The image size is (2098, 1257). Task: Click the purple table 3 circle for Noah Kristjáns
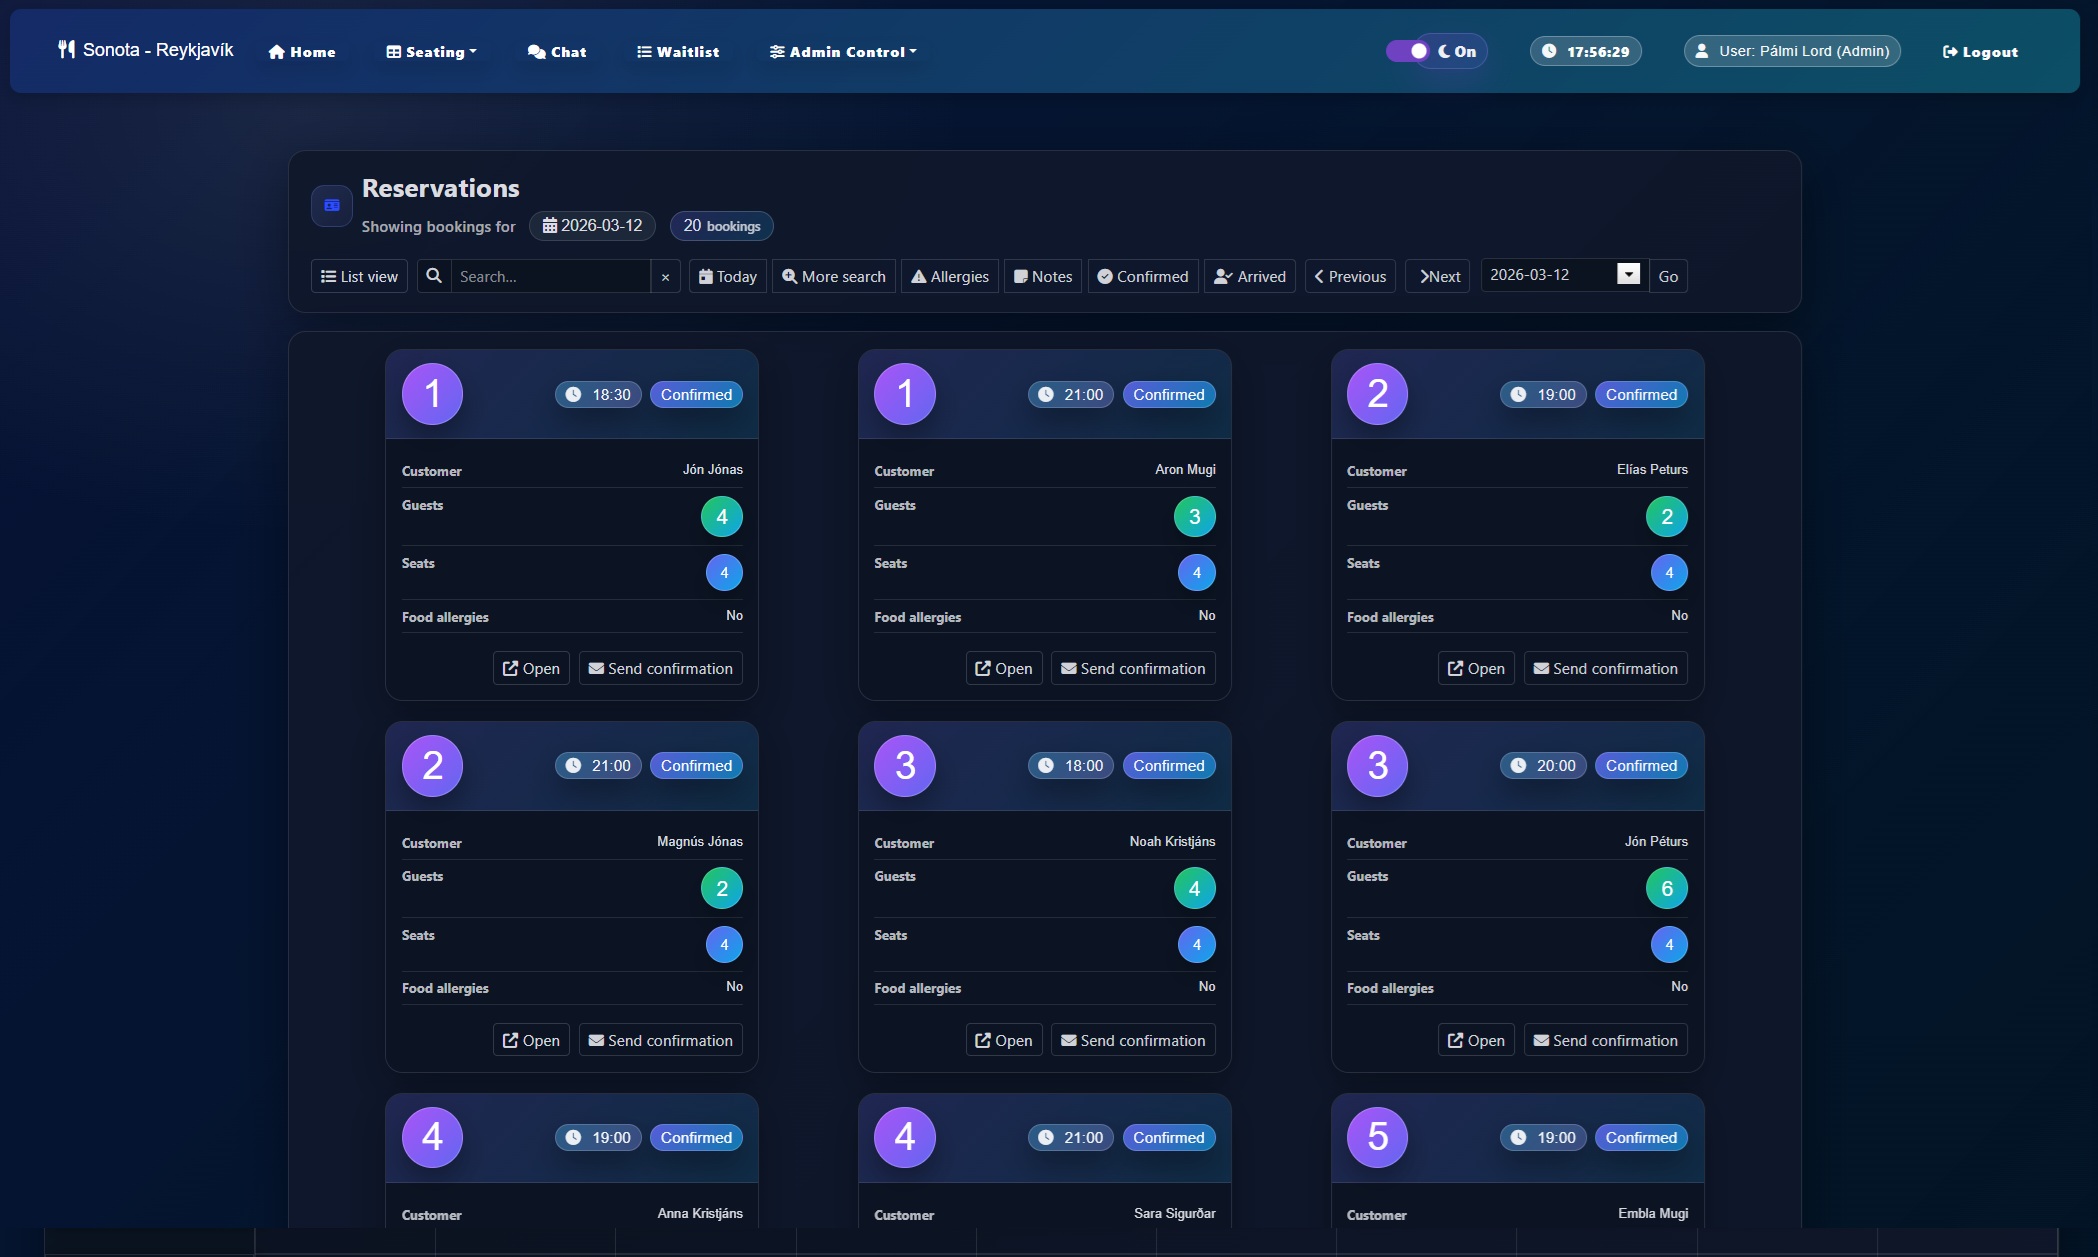pyautogui.click(x=904, y=766)
